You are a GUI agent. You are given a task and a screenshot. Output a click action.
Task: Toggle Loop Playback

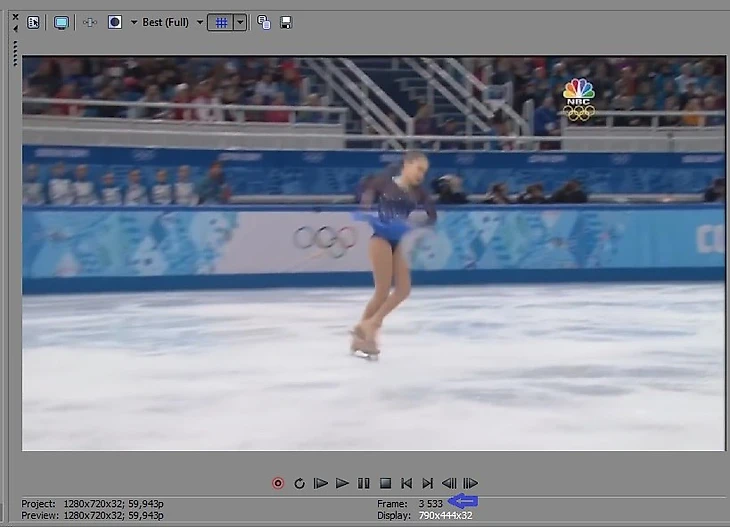pyautogui.click(x=299, y=483)
